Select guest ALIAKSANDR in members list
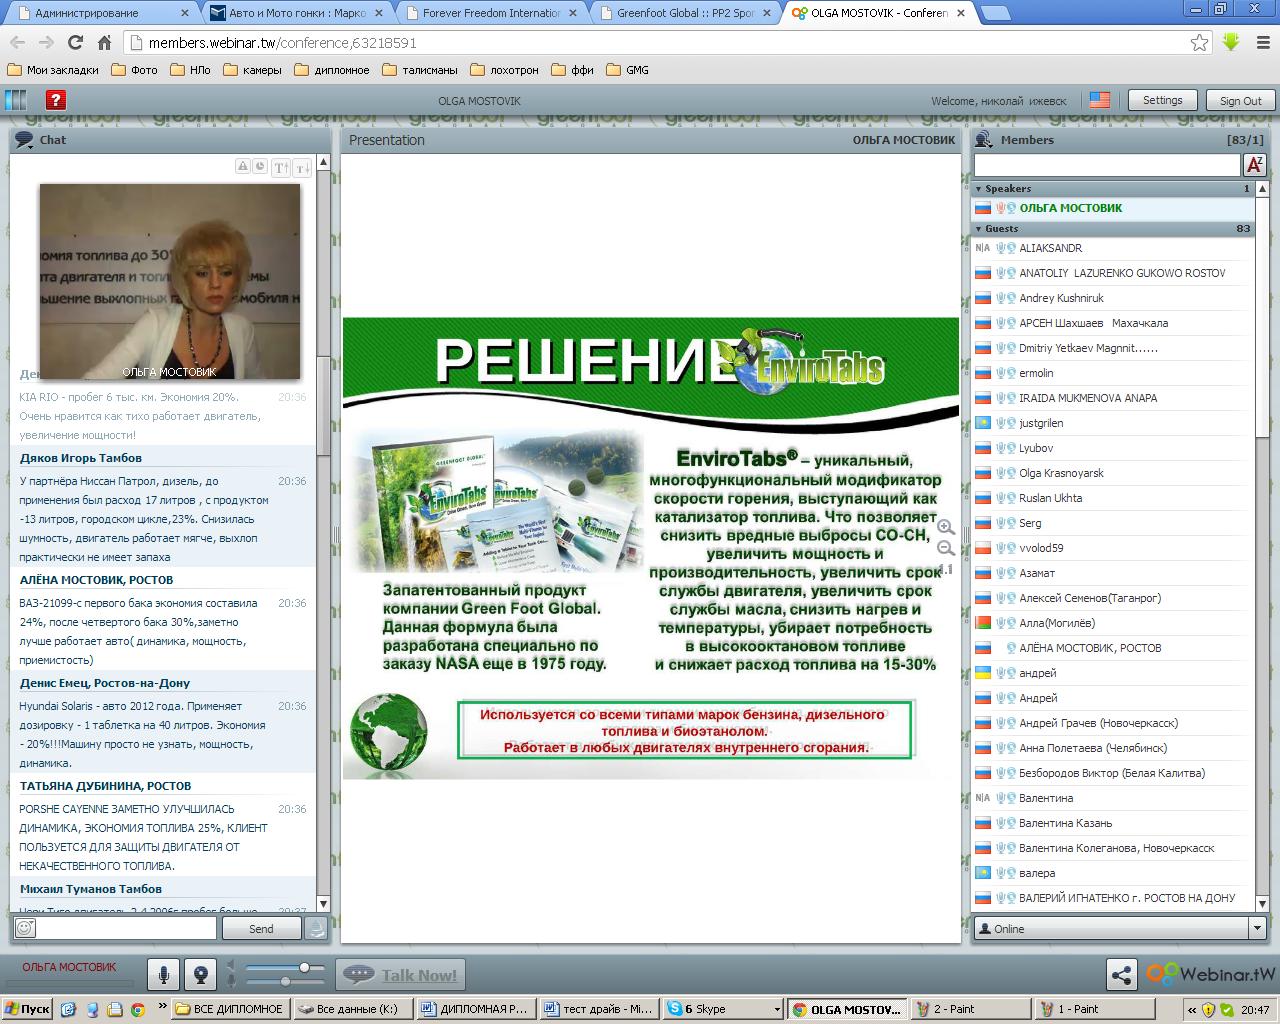 pos(1114,248)
